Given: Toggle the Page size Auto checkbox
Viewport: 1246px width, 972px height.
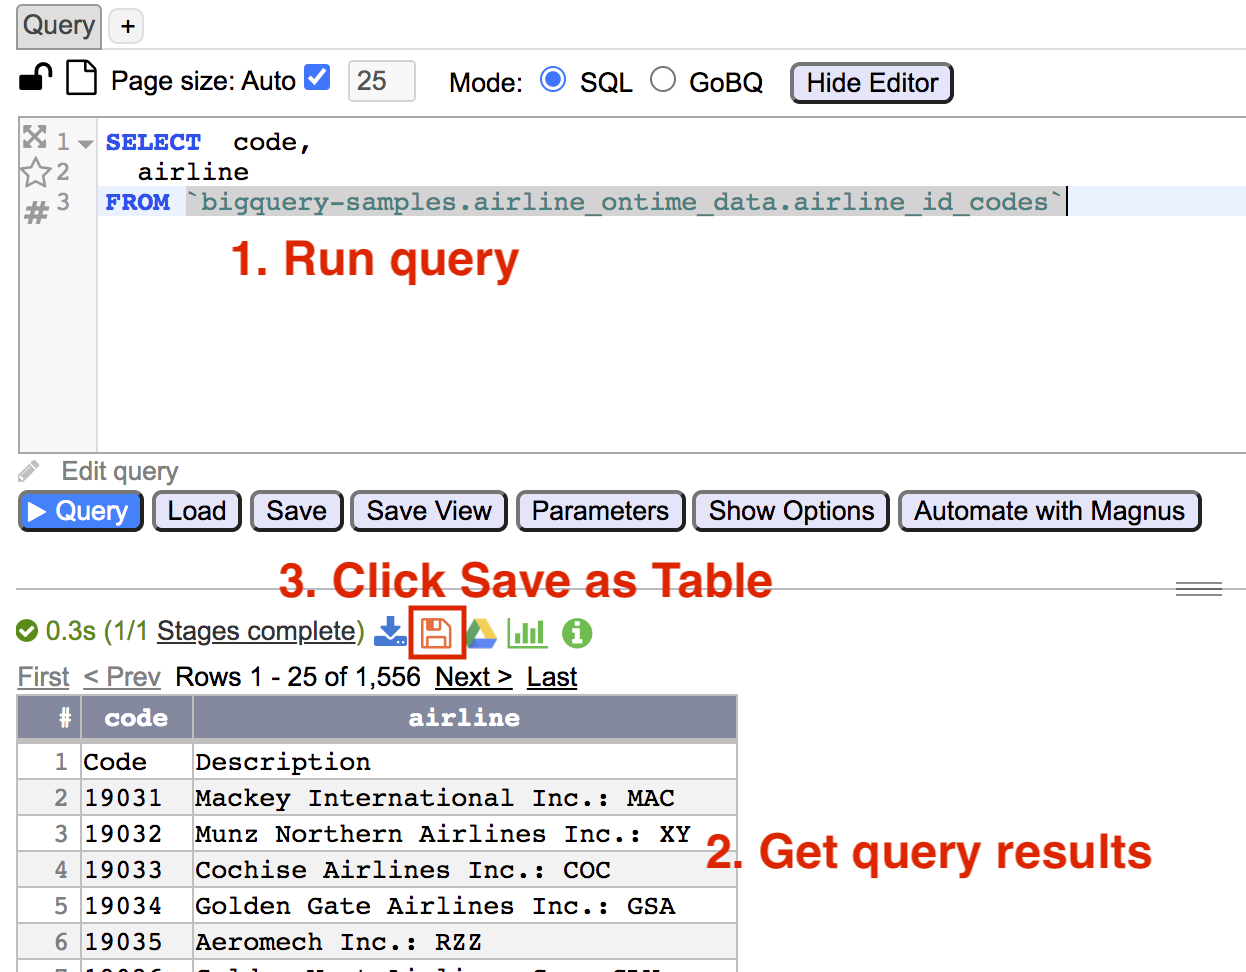Looking at the screenshot, I should pos(317,78).
